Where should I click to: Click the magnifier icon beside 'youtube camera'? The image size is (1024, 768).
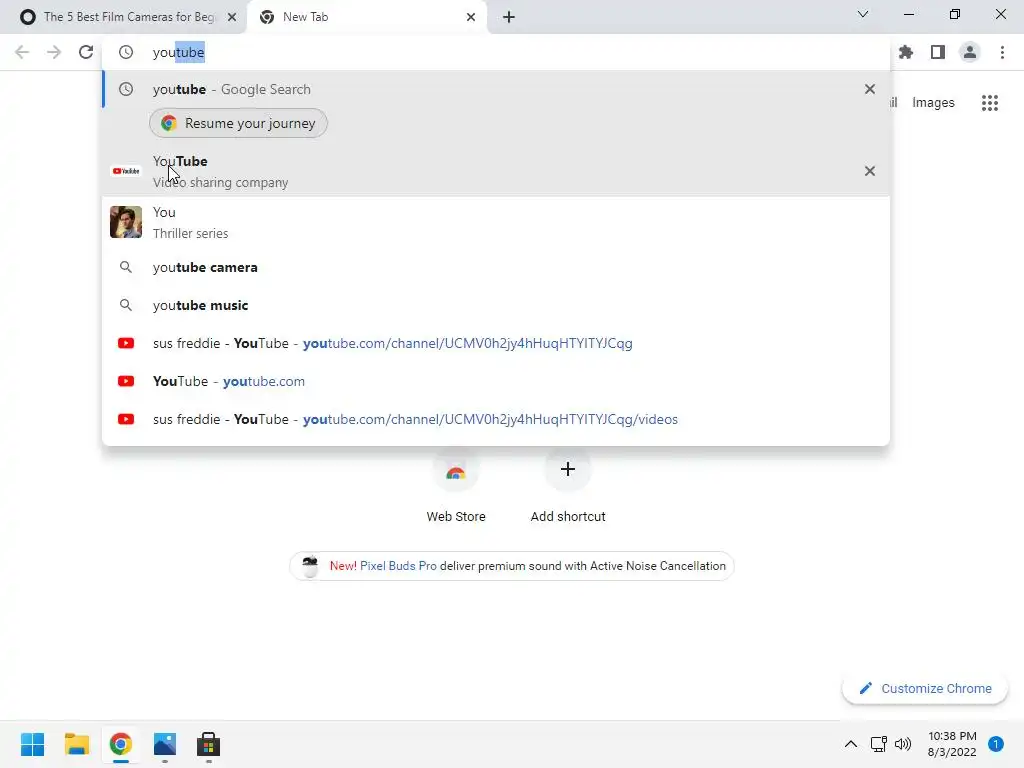pos(126,267)
